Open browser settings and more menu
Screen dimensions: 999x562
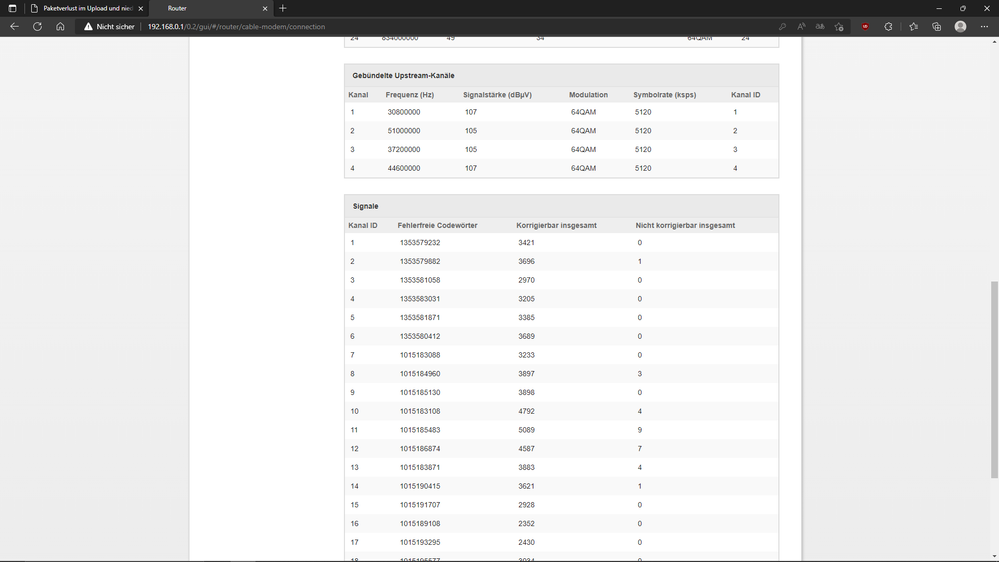tap(984, 27)
